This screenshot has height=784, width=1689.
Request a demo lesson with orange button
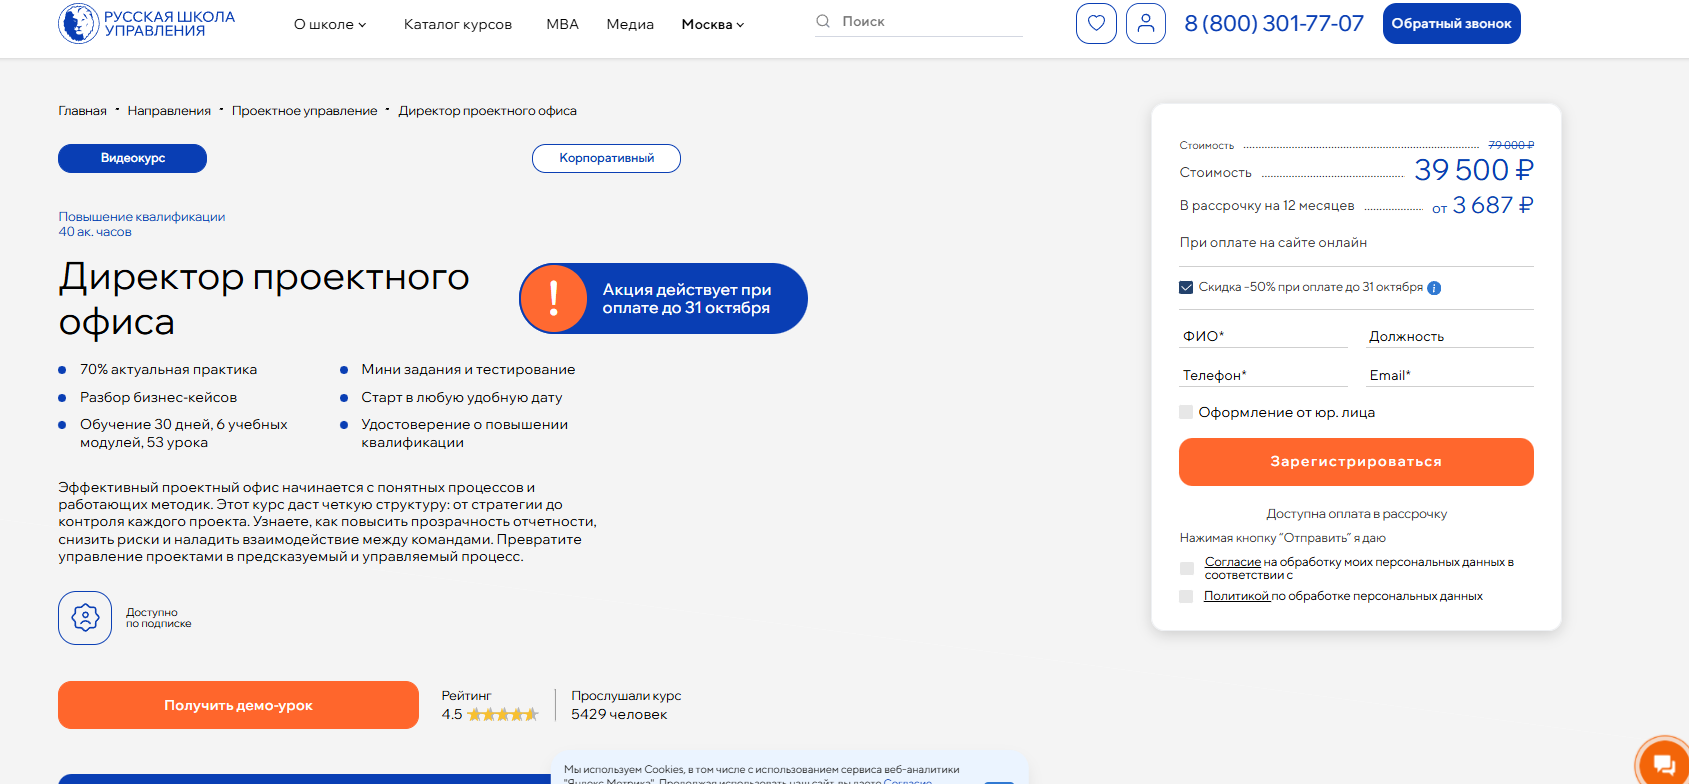coord(238,705)
